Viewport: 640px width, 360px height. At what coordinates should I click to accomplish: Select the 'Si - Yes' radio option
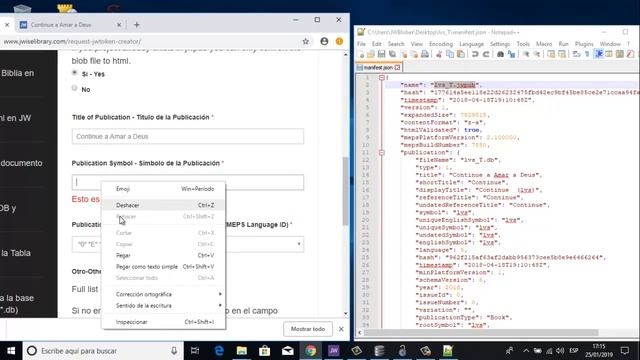pyautogui.click(x=74, y=73)
